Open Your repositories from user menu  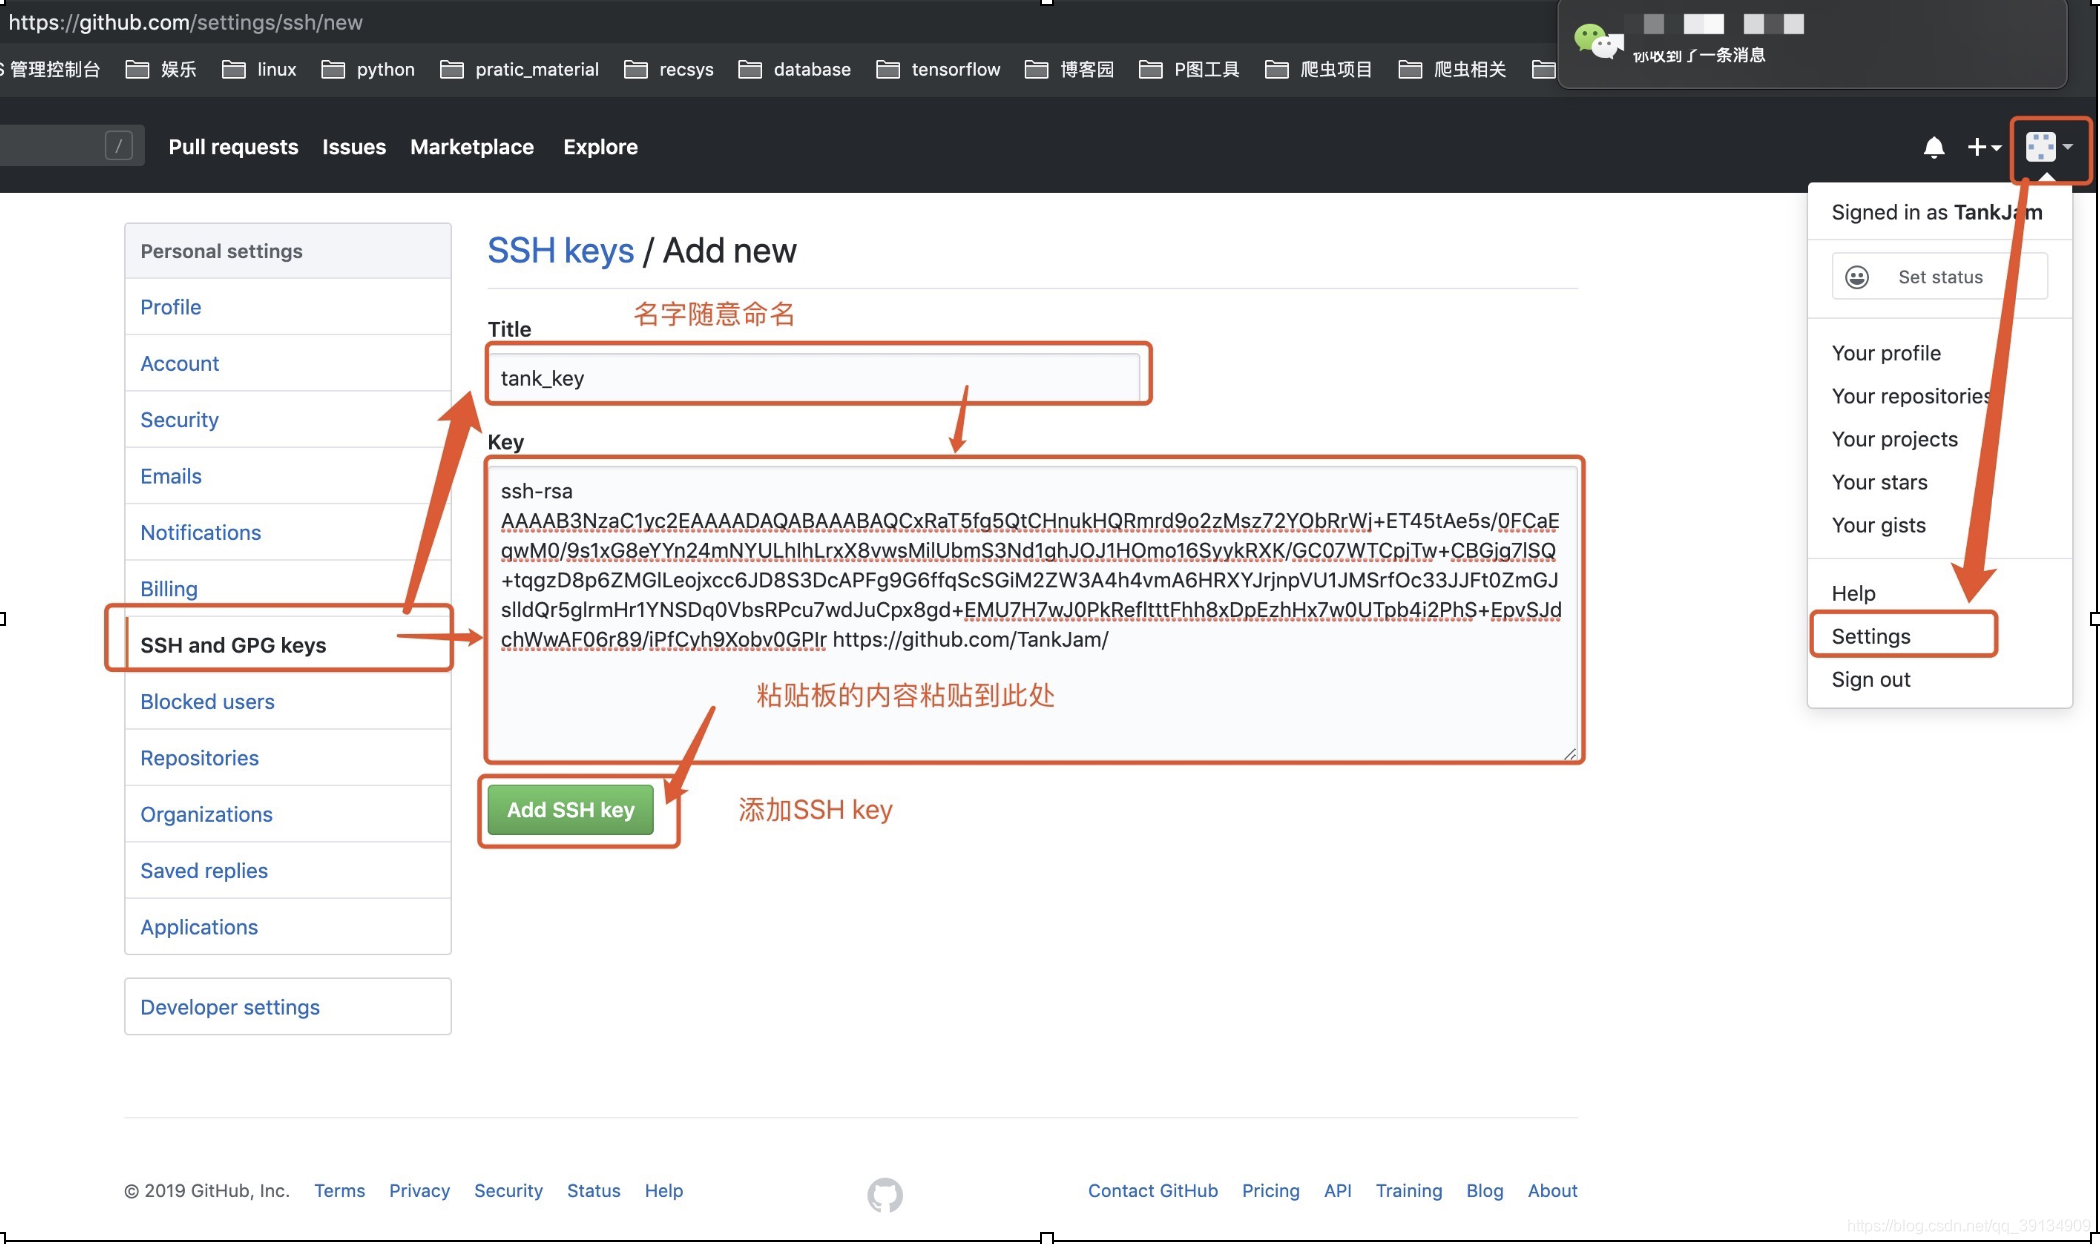(1912, 396)
